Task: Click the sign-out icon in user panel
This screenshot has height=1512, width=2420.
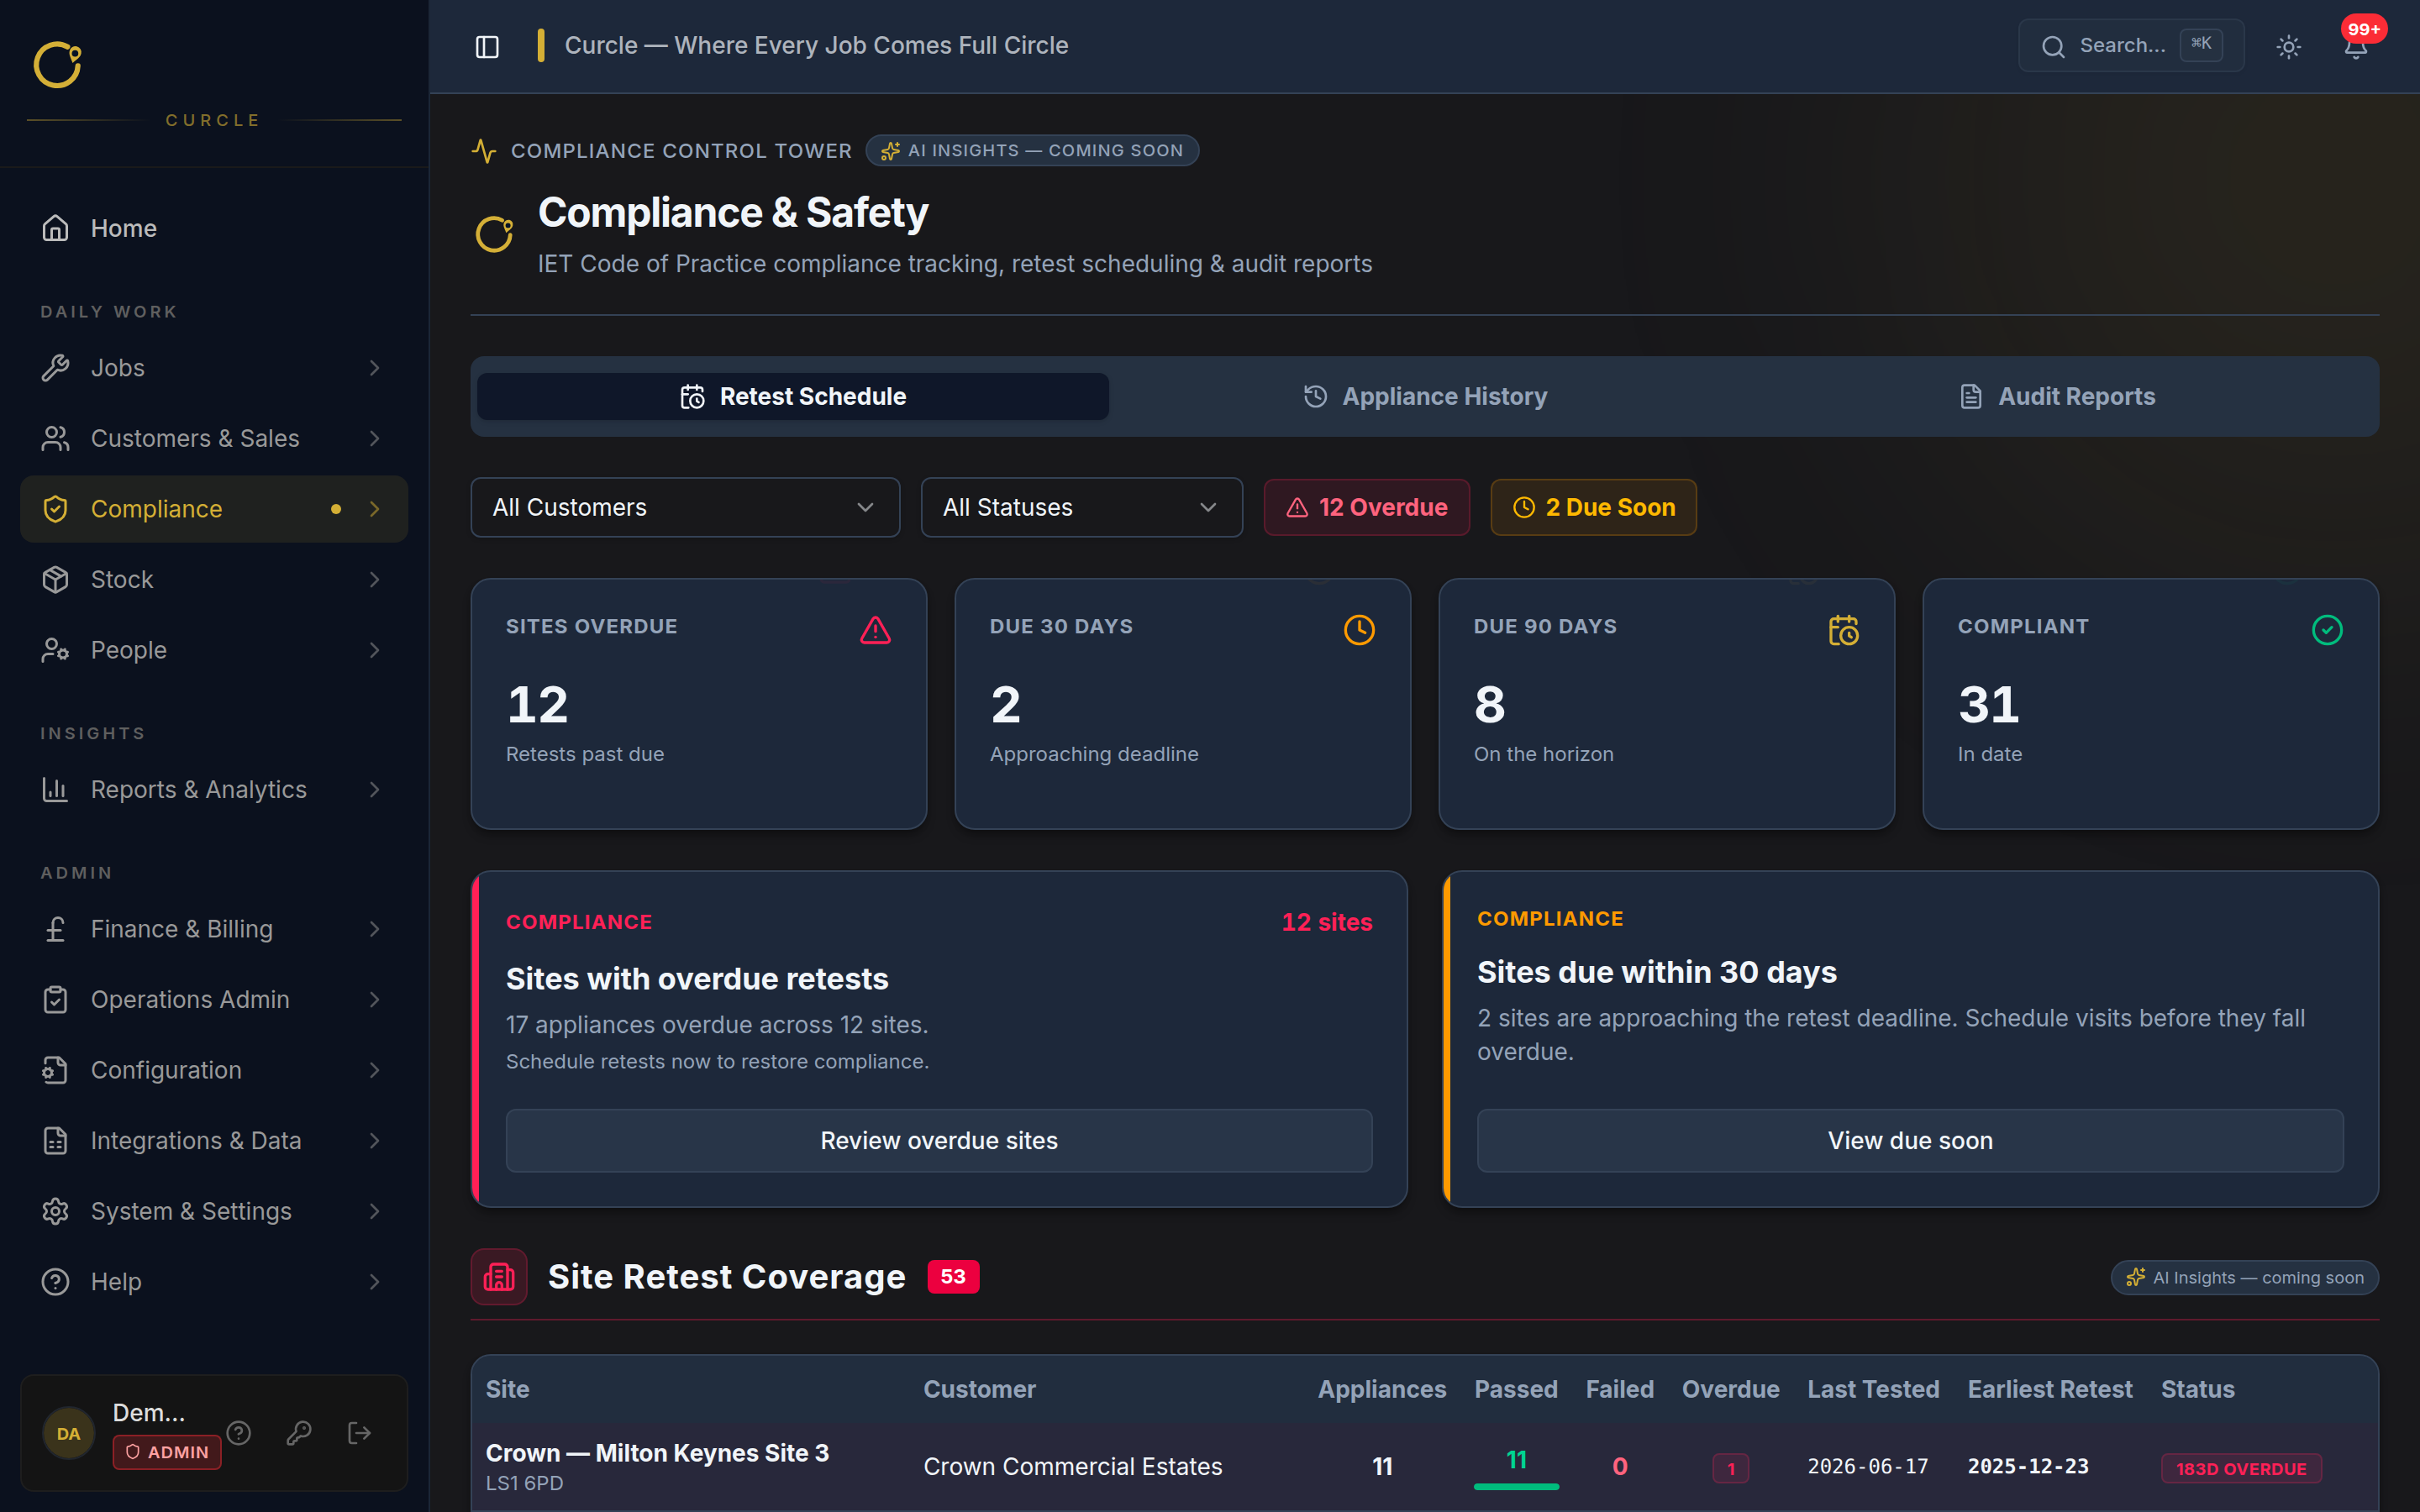Action: 359,1433
